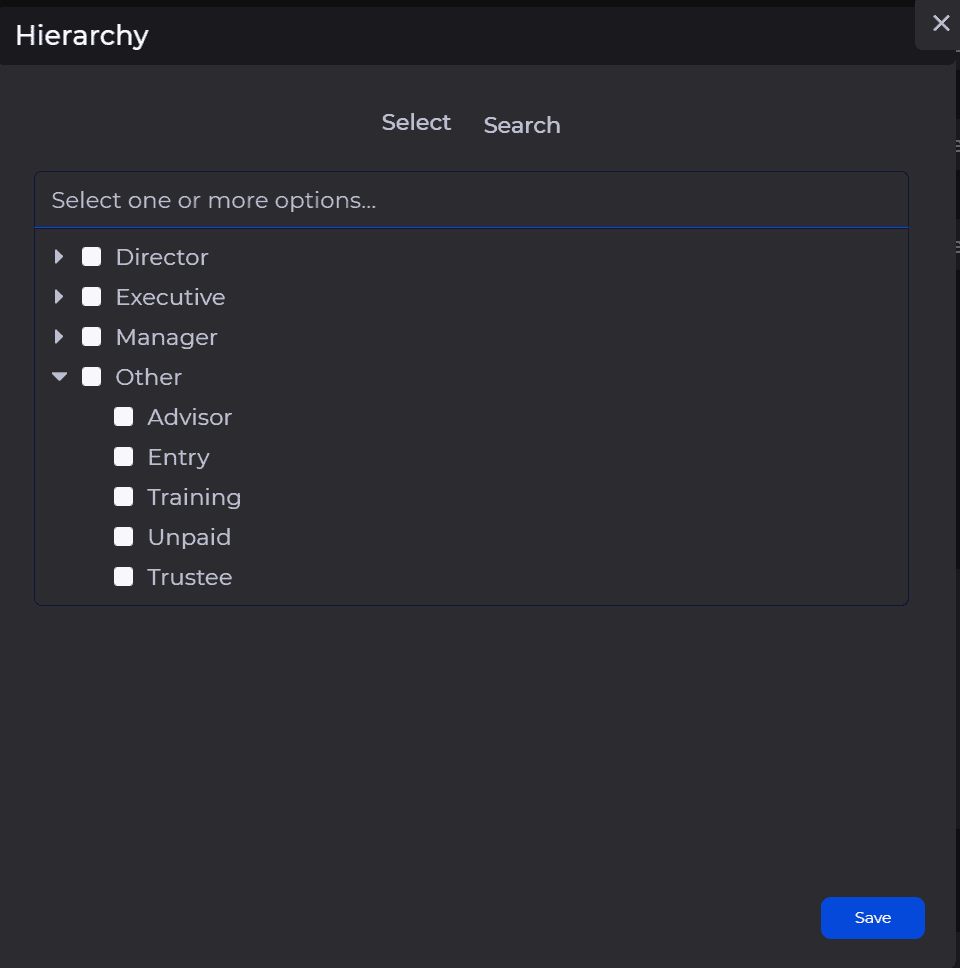Expand the Executive tree node arrow
The width and height of the screenshot is (960, 968).
[59, 297]
